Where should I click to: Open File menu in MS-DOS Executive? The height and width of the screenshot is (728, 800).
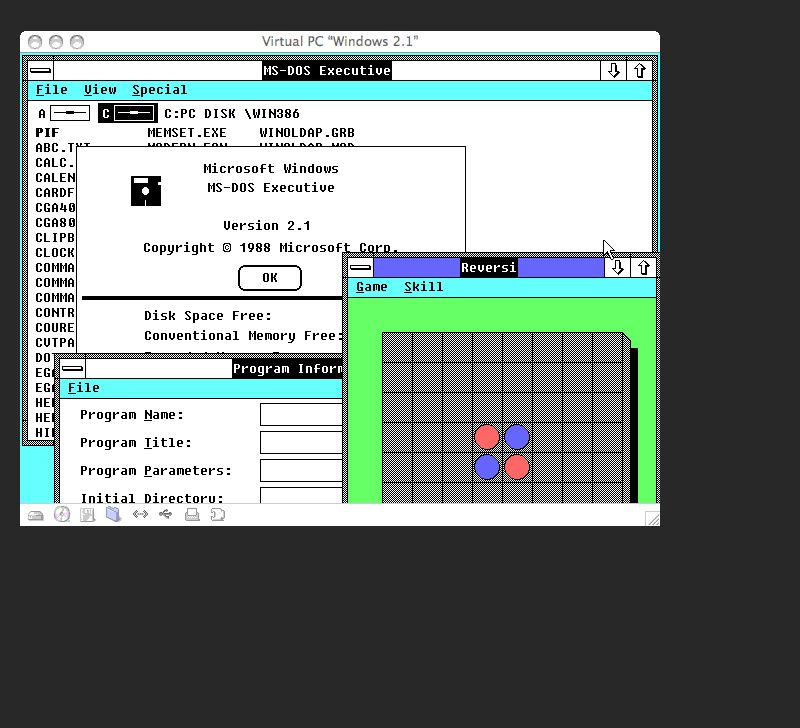pyautogui.click(x=52, y=90)
